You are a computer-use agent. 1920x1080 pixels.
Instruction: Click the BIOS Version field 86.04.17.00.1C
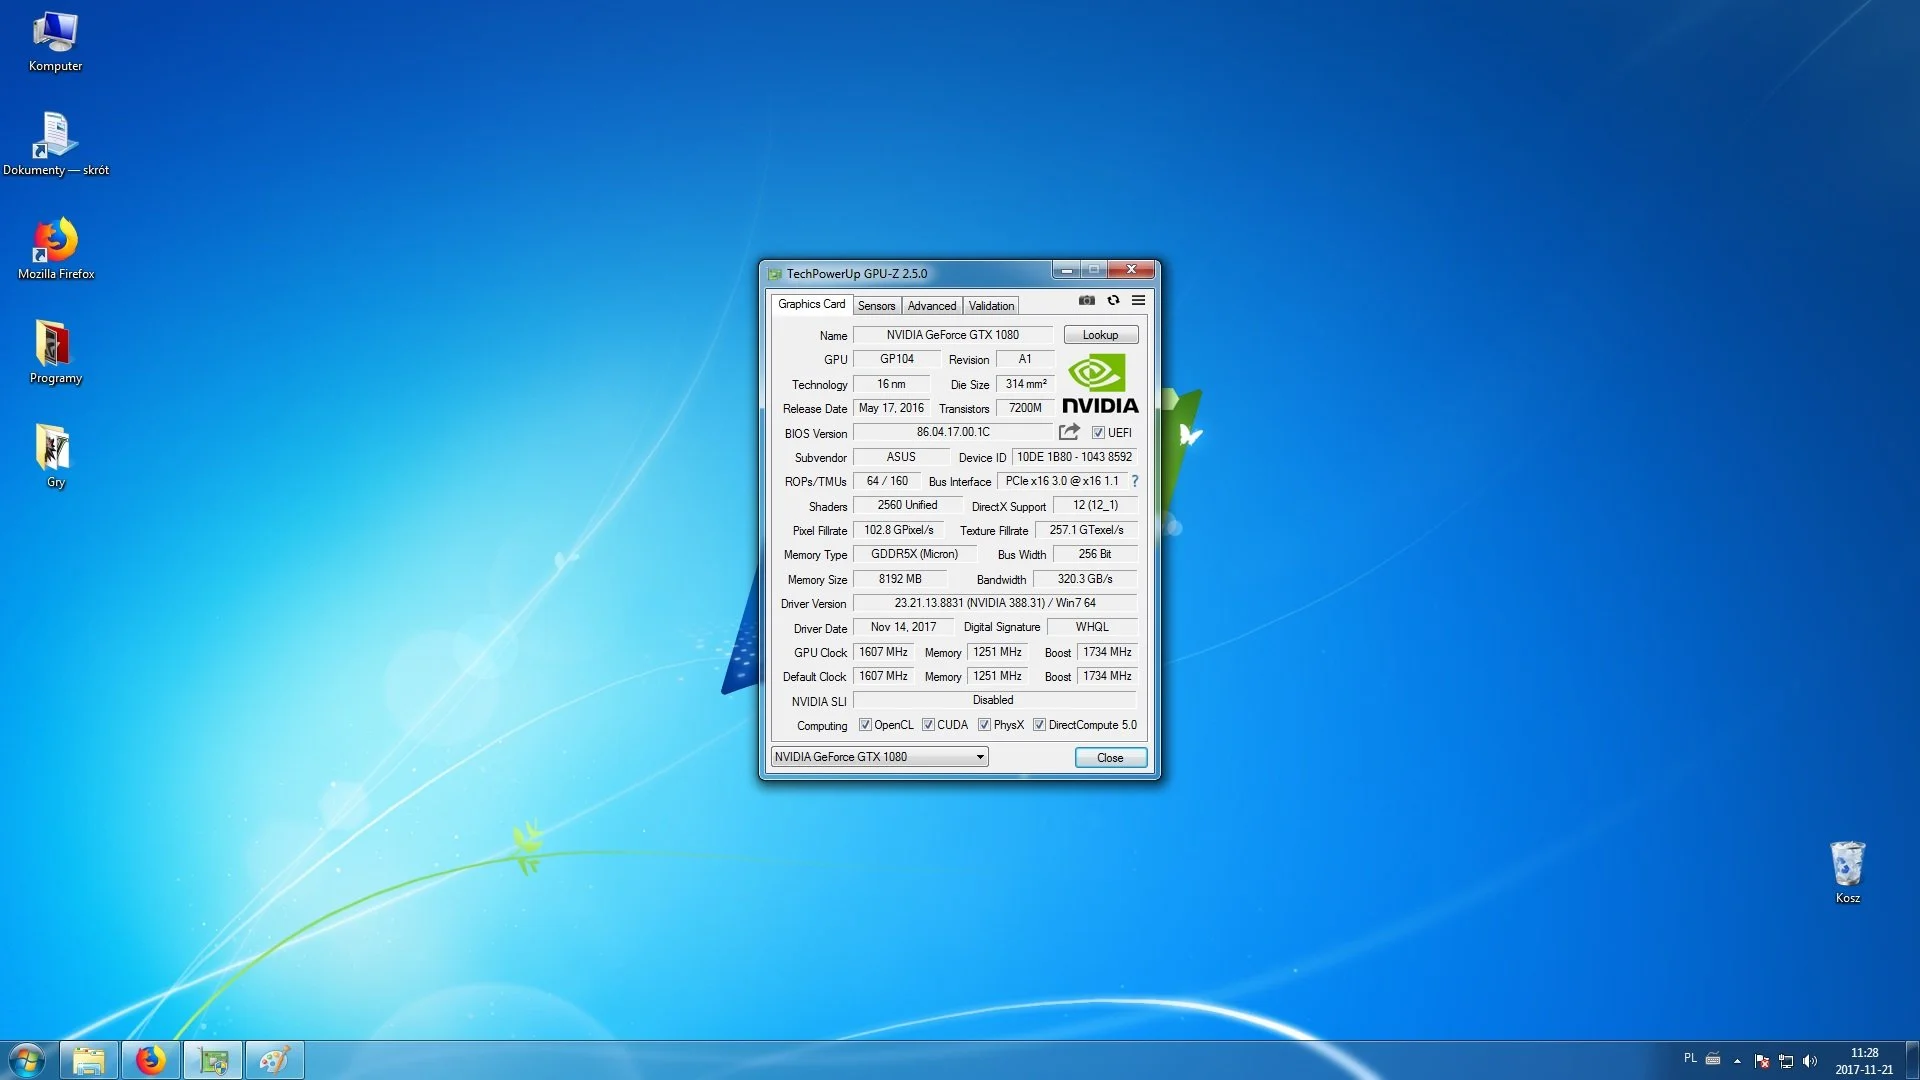pyautogui.click(x=952, y=432)
